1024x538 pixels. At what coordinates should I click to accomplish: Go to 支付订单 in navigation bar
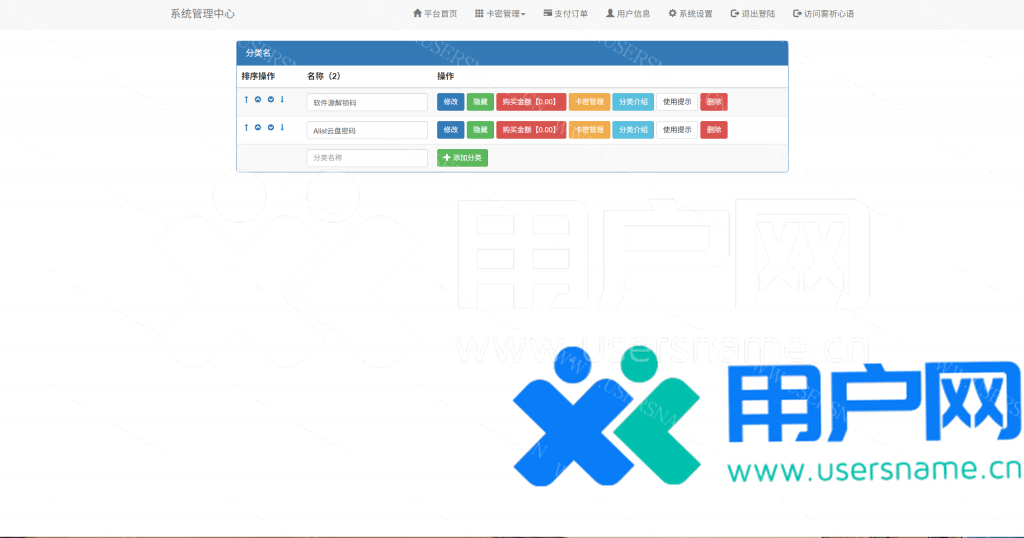point(566,14)
